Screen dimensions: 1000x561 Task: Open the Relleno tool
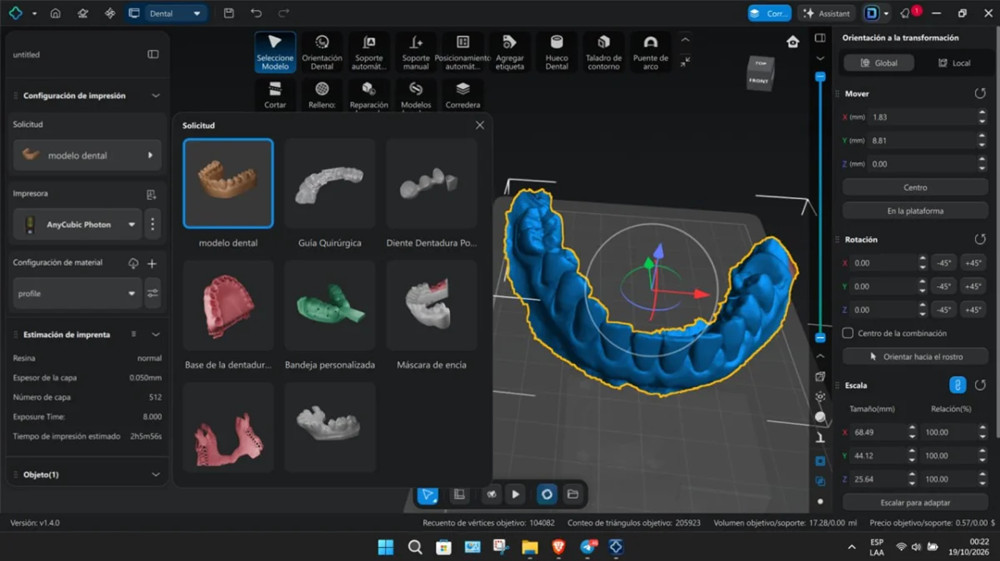point(322,94)
